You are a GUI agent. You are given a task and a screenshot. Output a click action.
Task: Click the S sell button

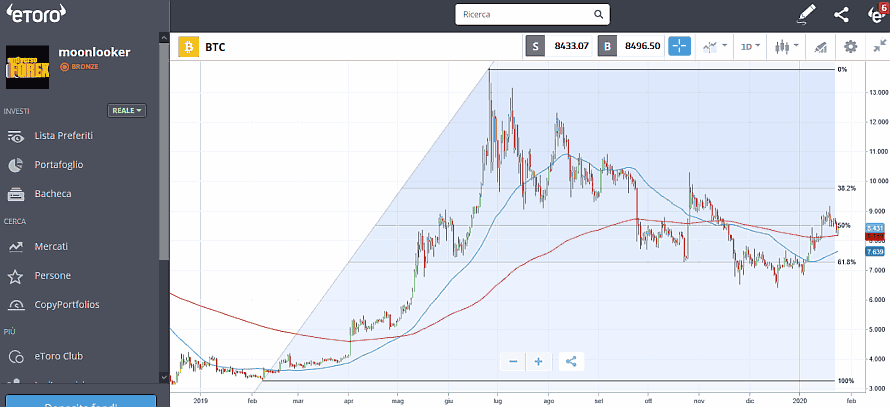click(535, 47)
